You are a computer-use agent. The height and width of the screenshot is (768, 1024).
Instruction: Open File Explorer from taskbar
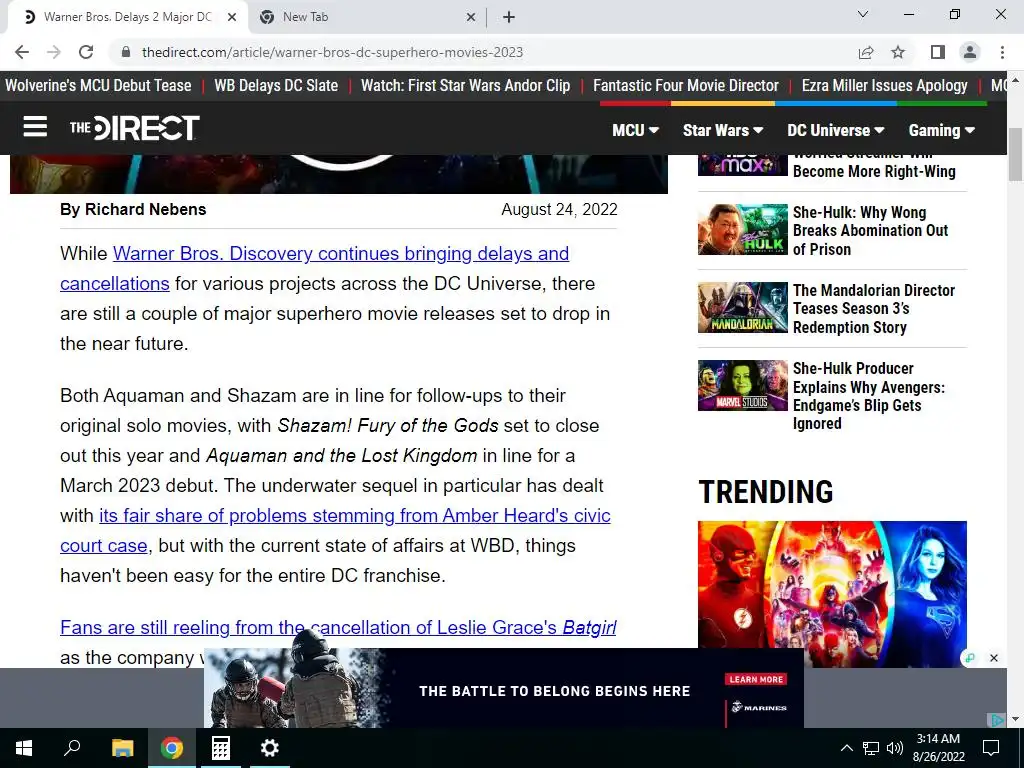[122, 748]
